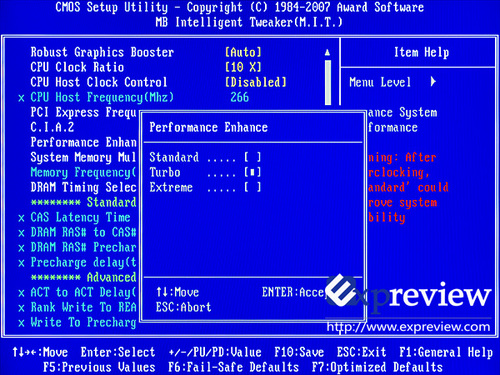
Task: Select Write To Precharge row
Action: coord(83,322)
